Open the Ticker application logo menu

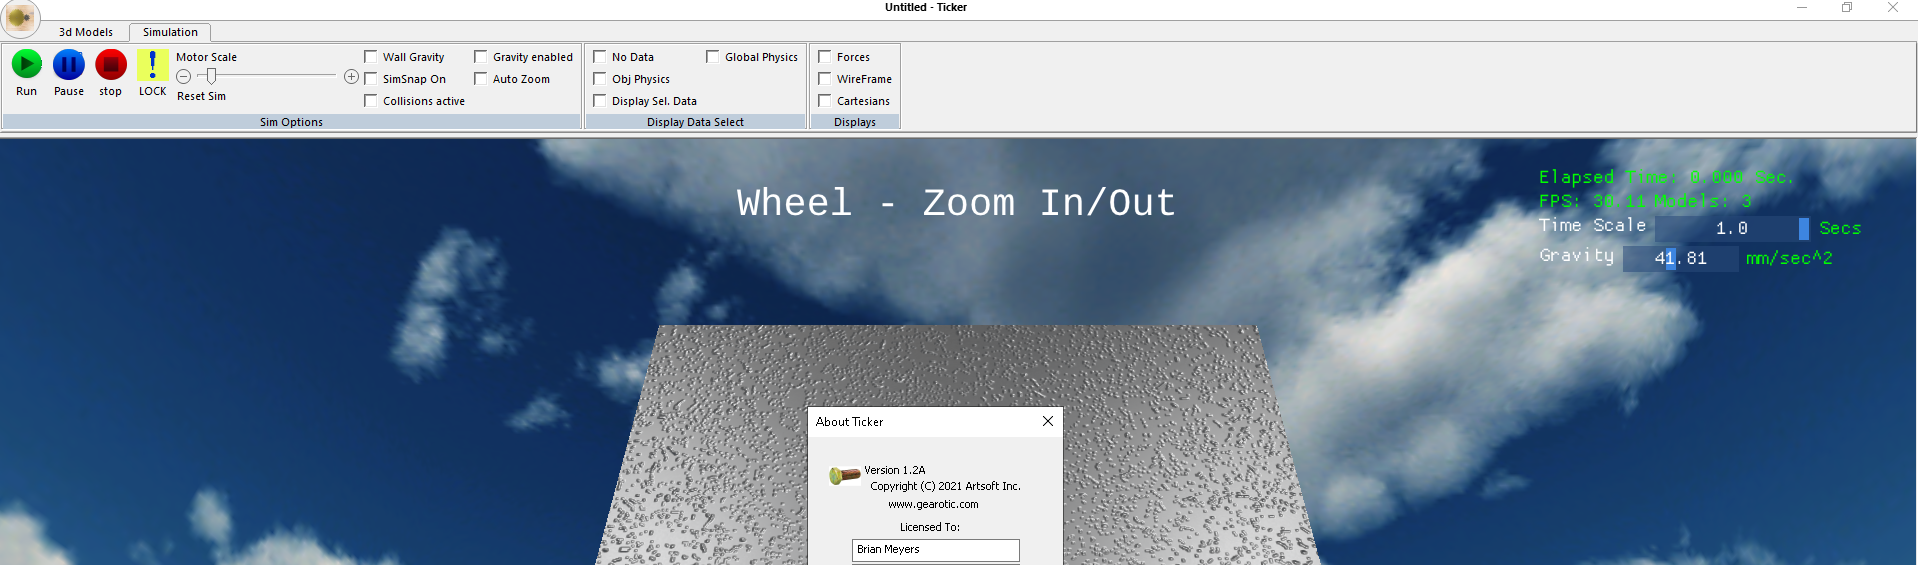pos(20,18)
